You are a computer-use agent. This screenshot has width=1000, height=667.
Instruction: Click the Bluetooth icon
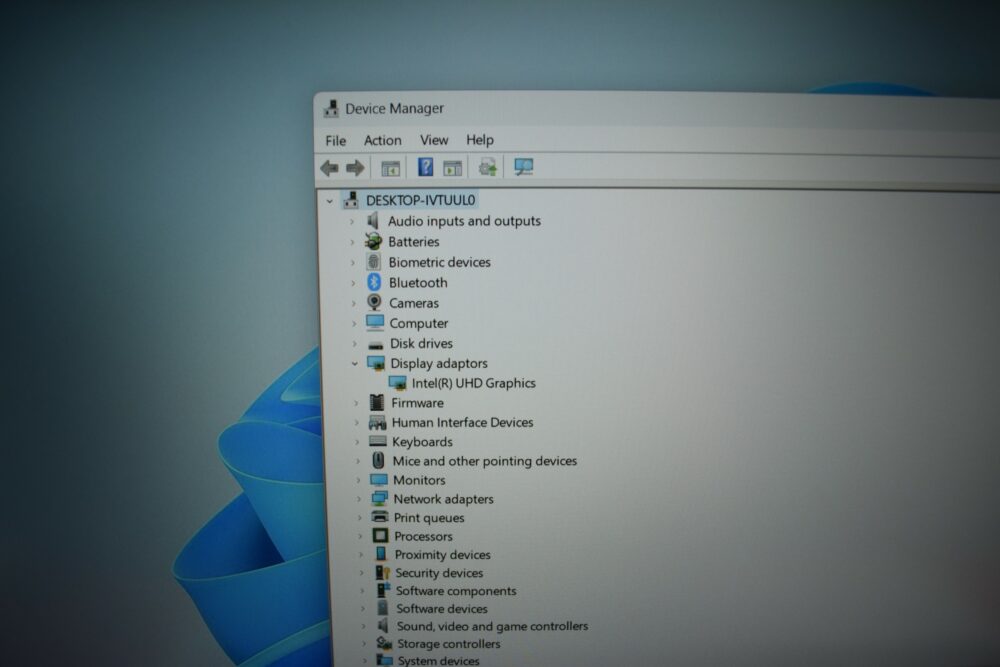tap(374, 282)
